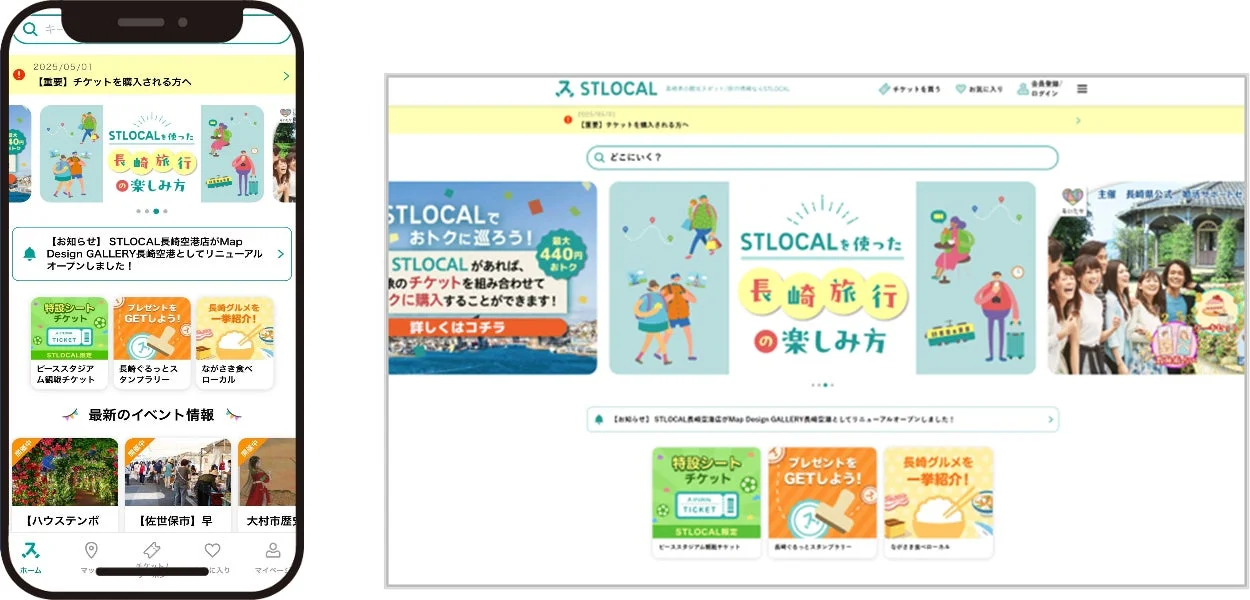Tap the search field at the phone's top
This screenshot has height=600, width=1250.
[x=152, y=29]
